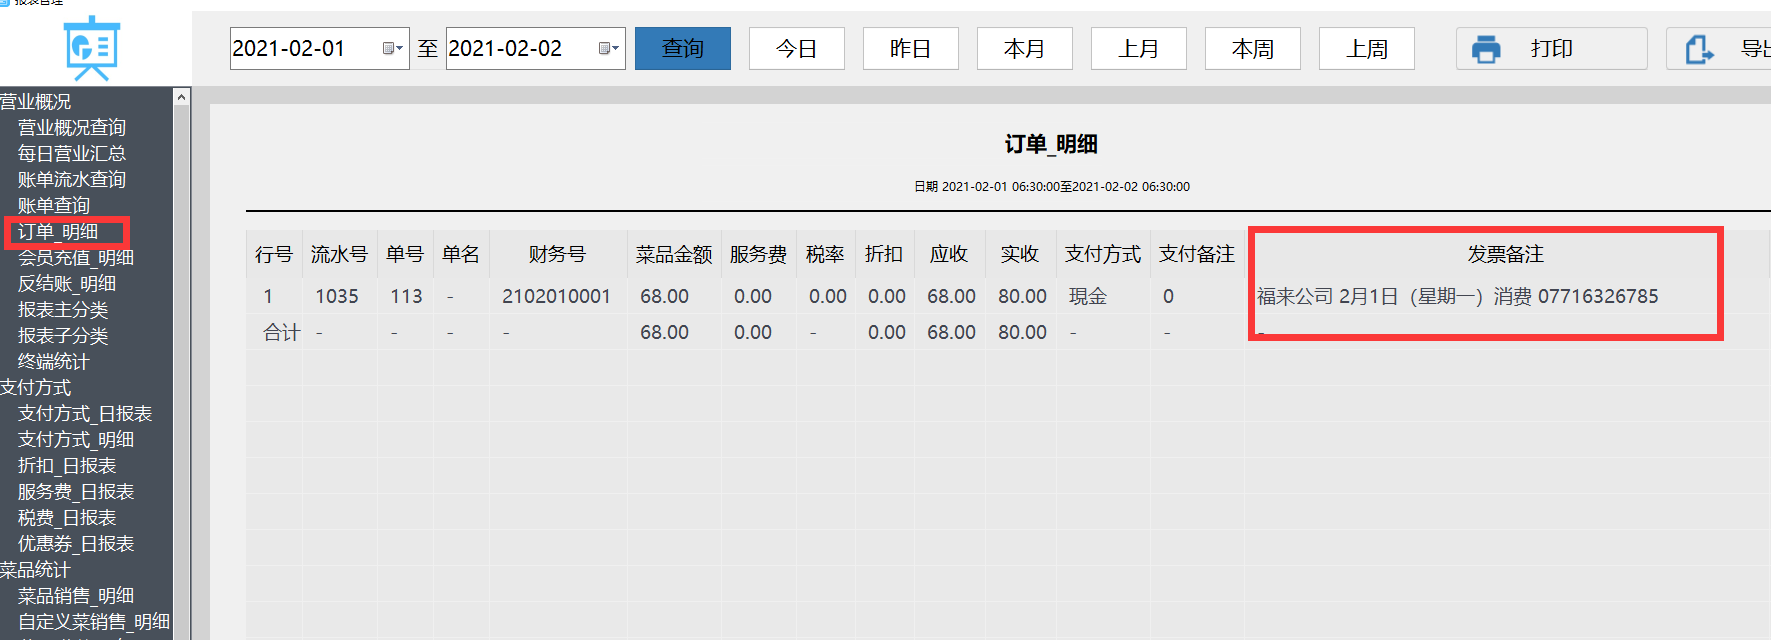Click the 单名 column header
Image resolution: width=1771 pixels, height=640 pixels.
click(461, 254)
